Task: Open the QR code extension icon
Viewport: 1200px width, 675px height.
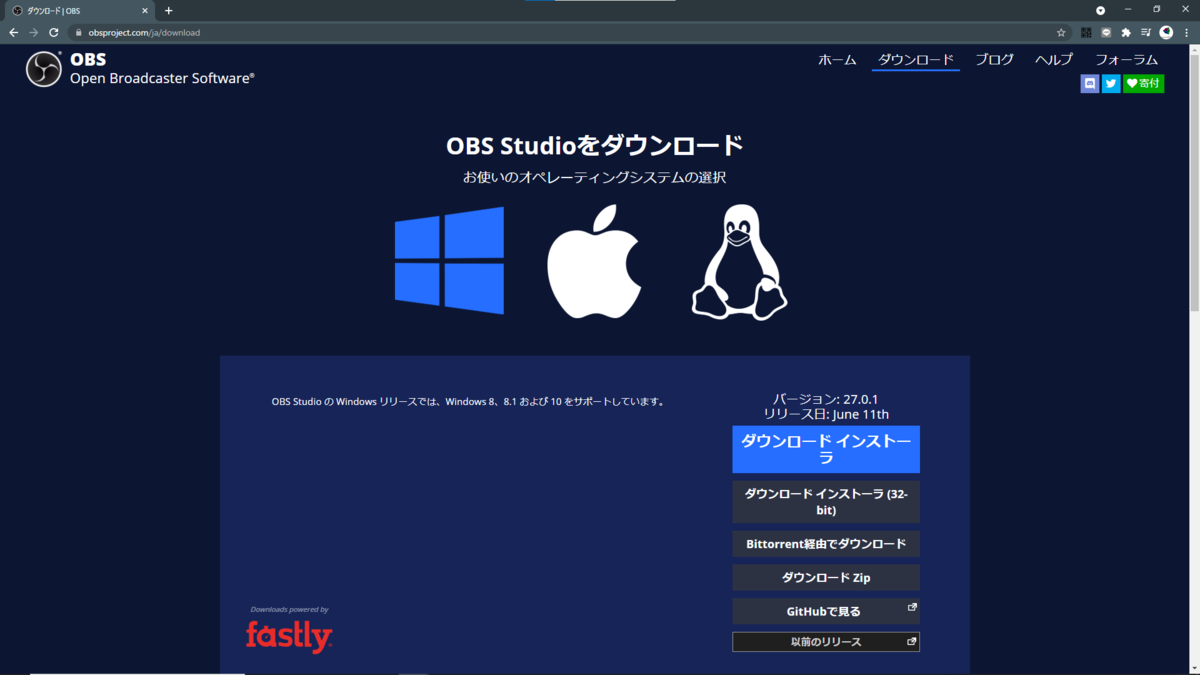Action: (1086, 33)
